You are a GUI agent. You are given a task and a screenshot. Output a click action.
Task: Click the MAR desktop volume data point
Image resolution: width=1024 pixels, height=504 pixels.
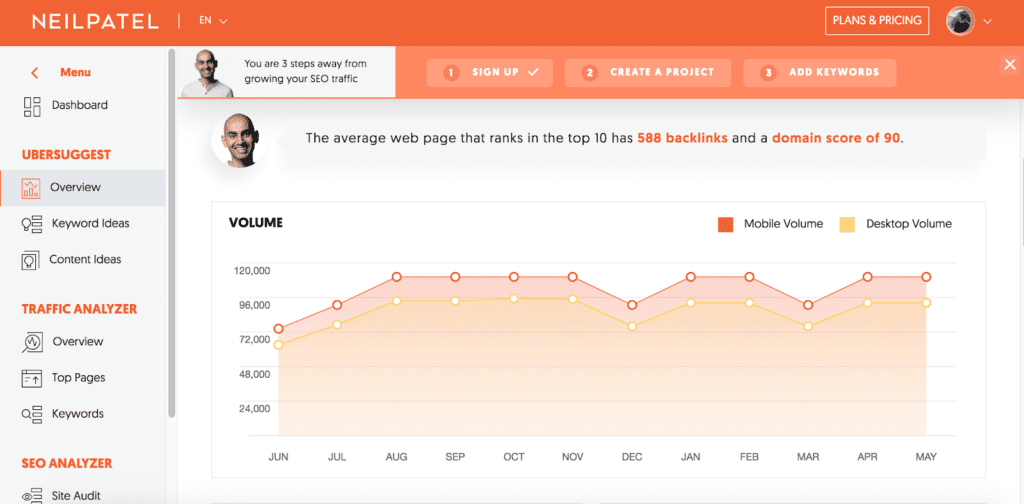tap(808, 326)
